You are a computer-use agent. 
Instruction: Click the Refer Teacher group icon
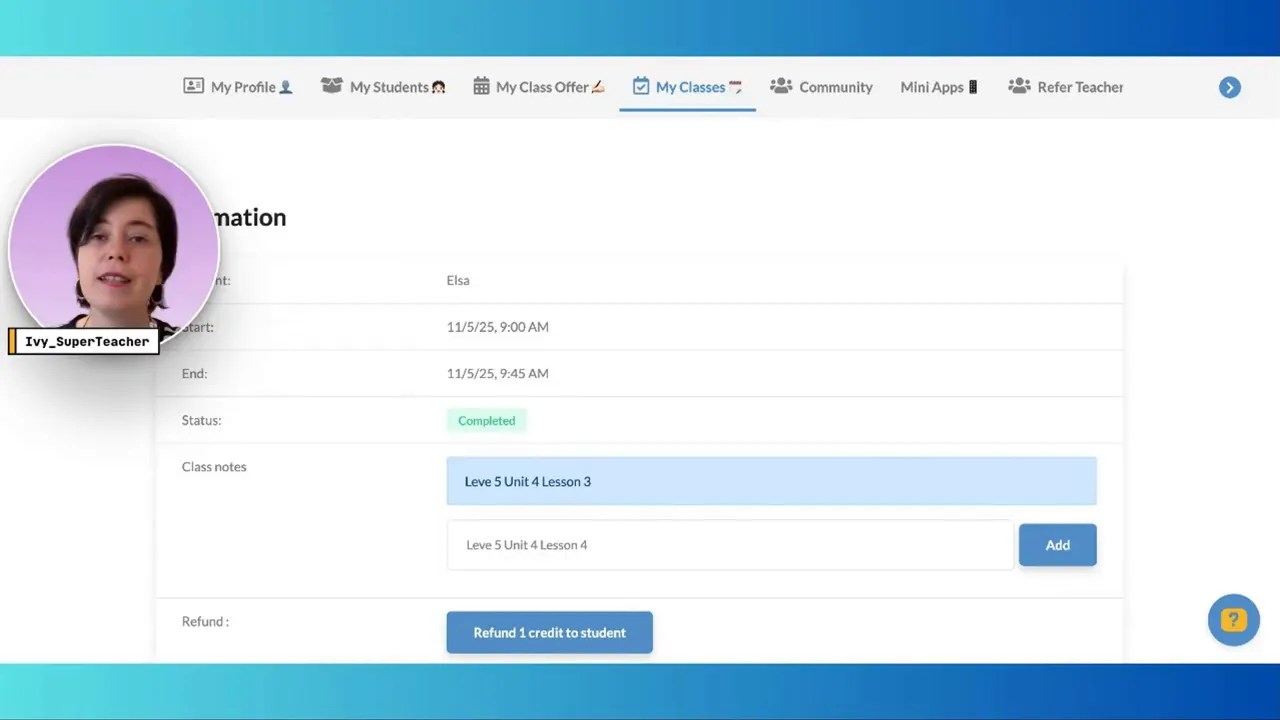click(1019, 86)
